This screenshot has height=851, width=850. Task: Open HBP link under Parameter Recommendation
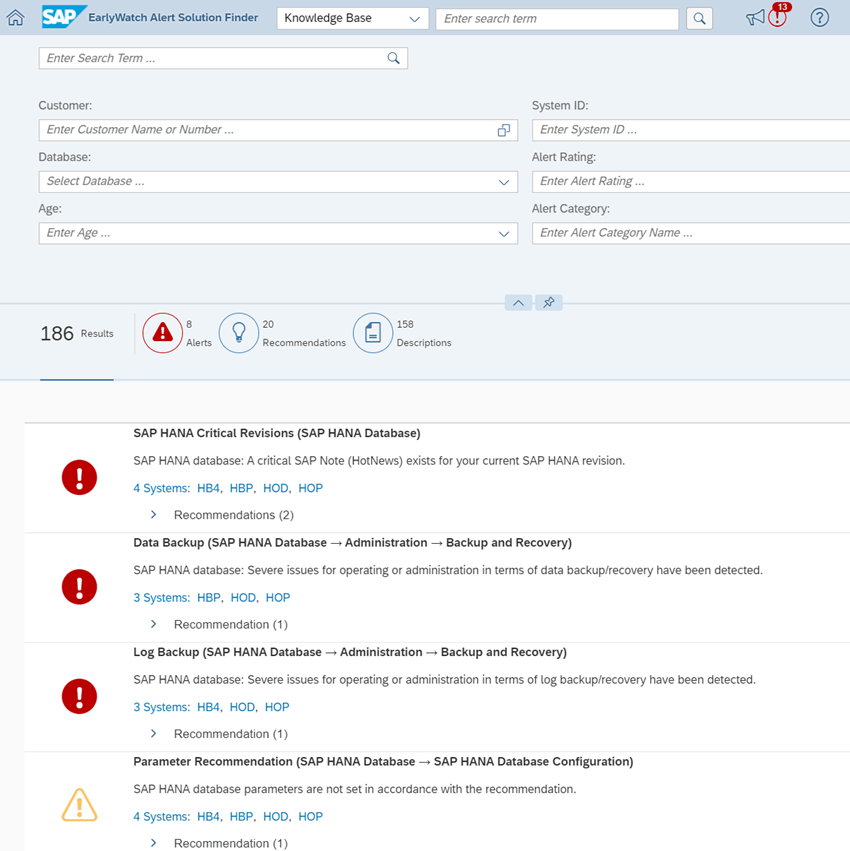click(x=241, y=817)
